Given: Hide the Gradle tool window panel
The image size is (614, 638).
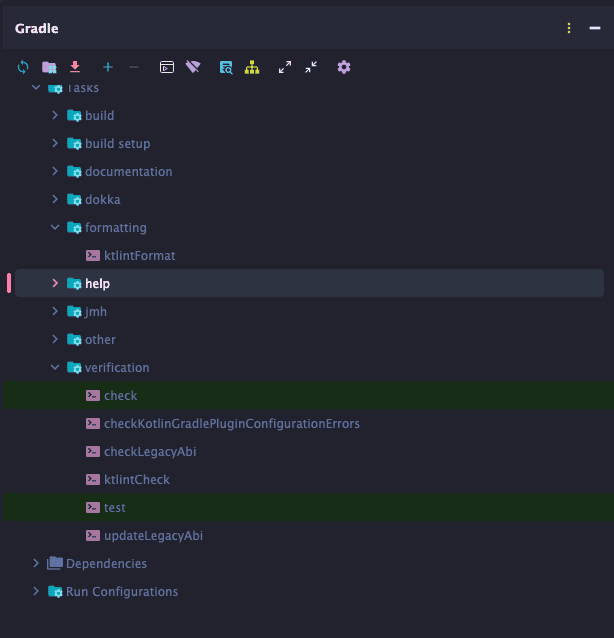Looking at the screenshot, I should pyautogui.click(x=595, y=29).
